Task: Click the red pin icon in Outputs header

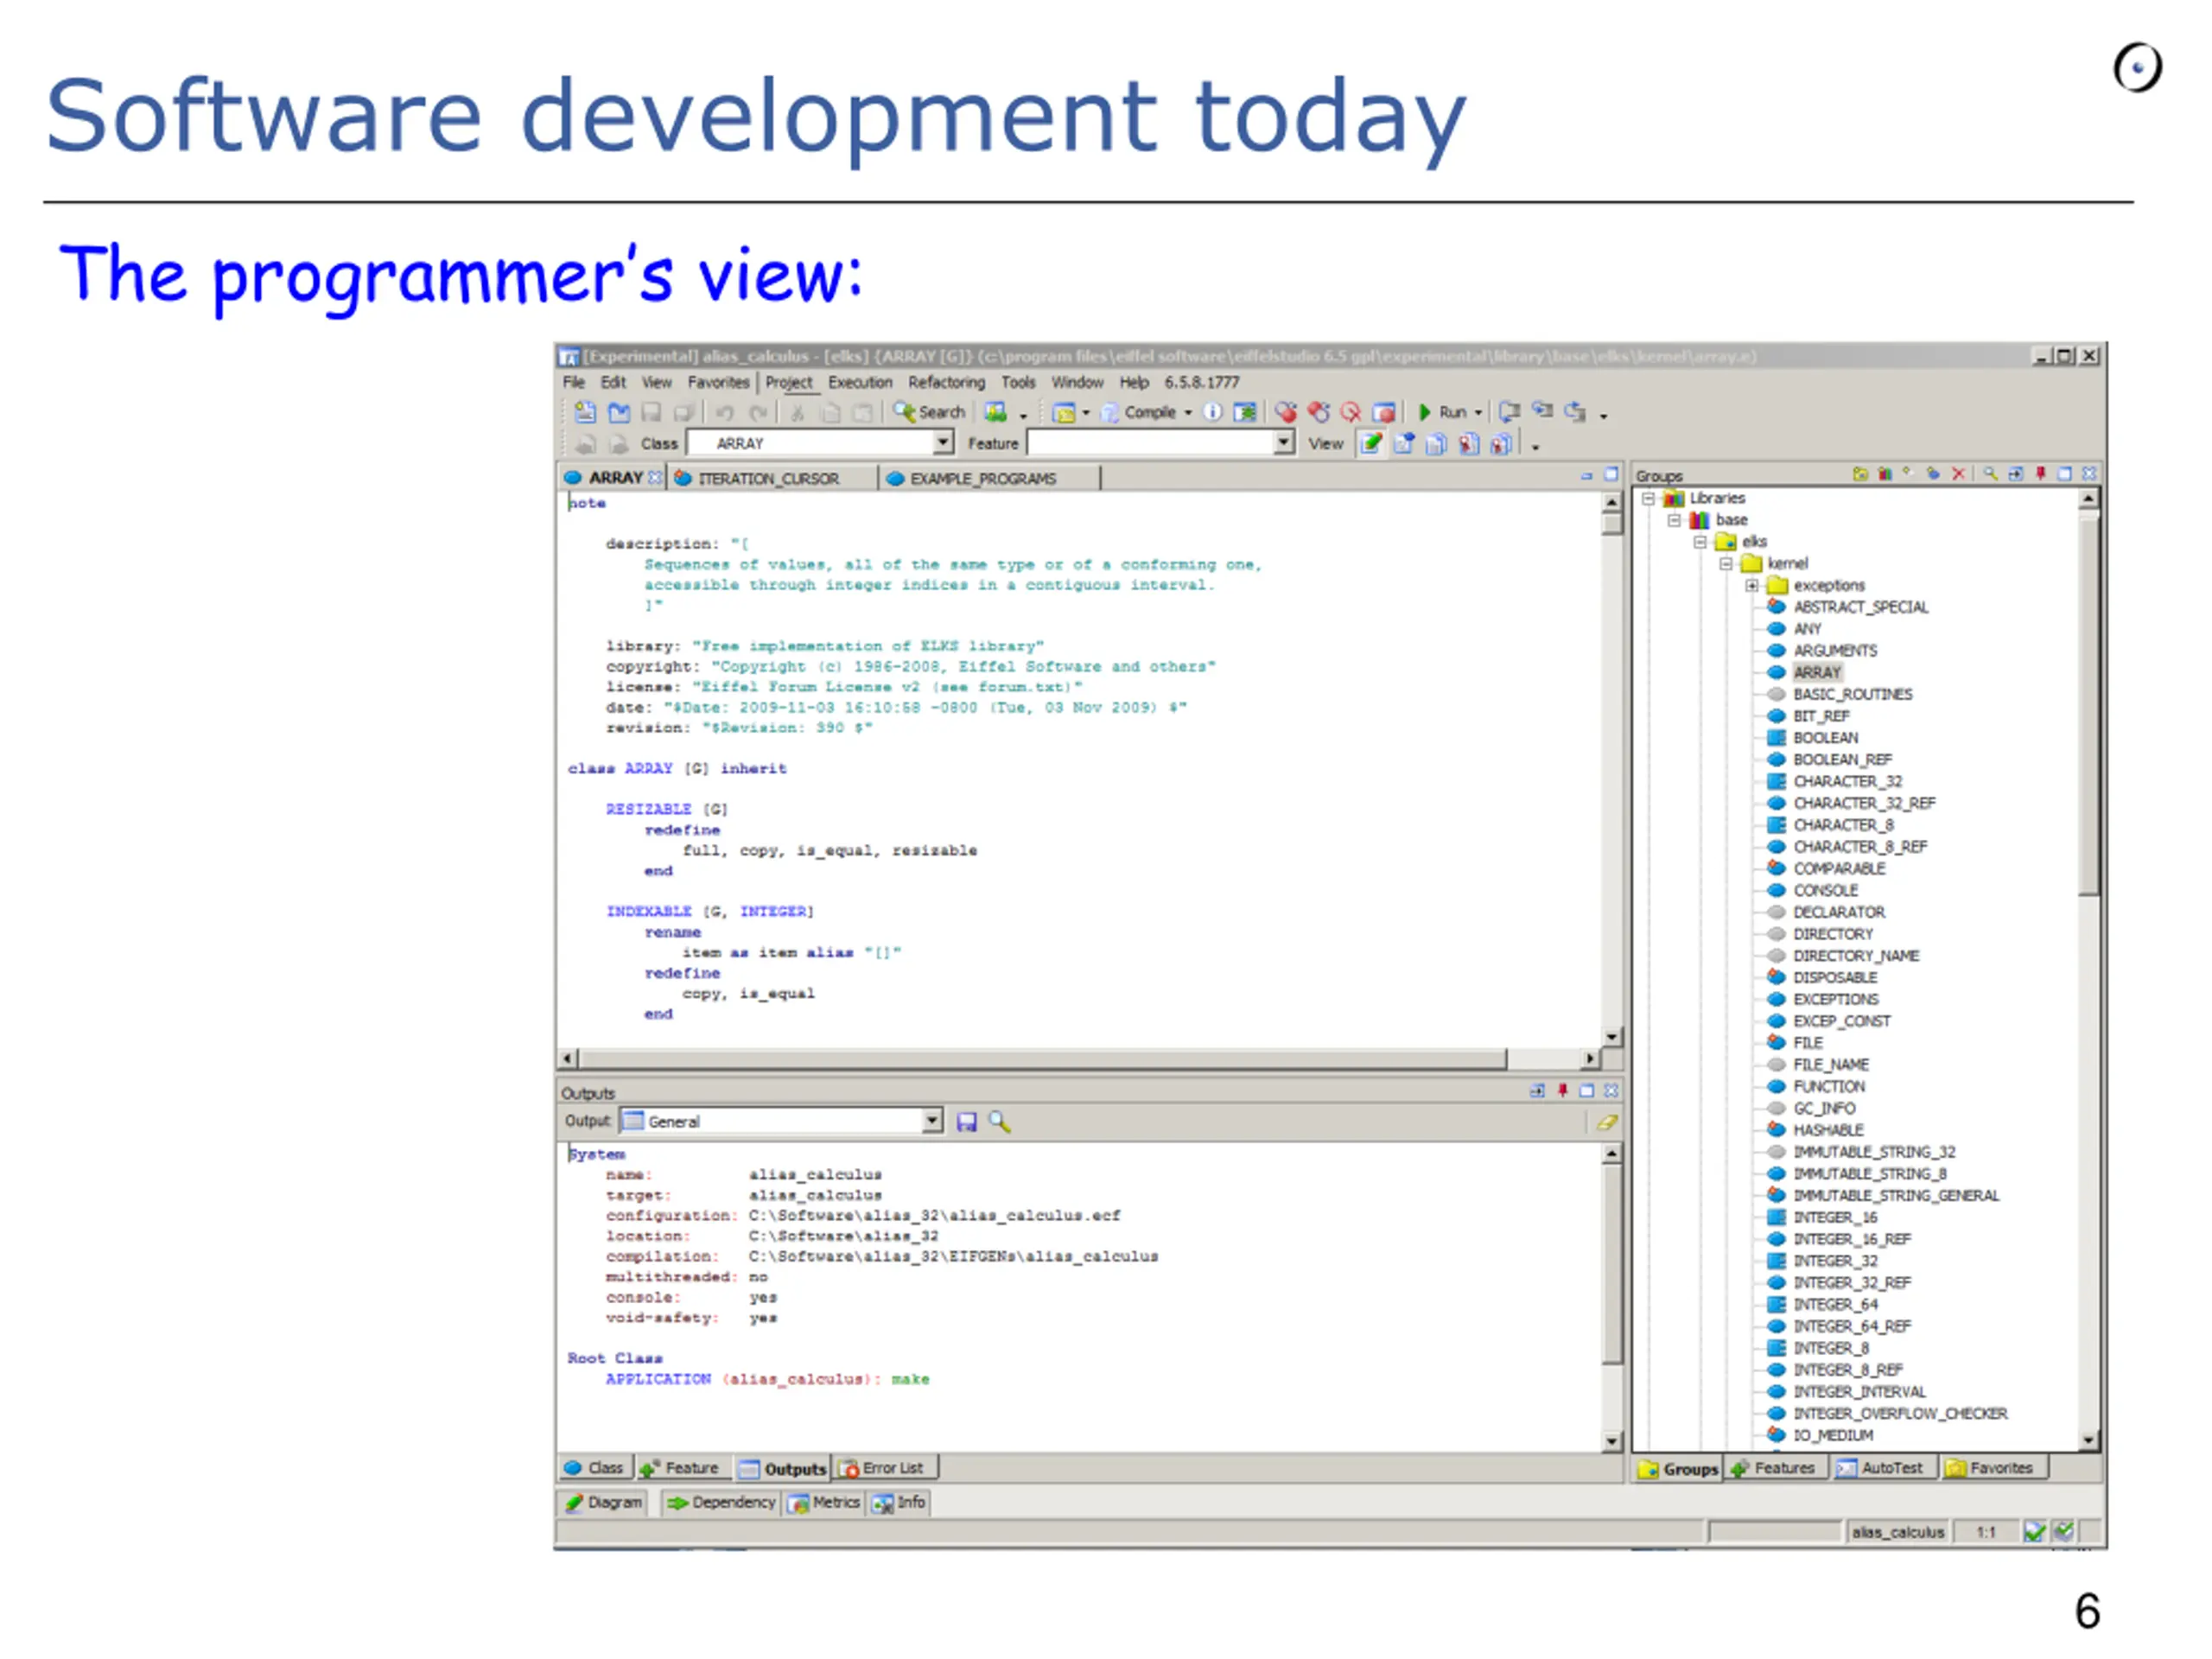Action: (x=1562, y=1091)
